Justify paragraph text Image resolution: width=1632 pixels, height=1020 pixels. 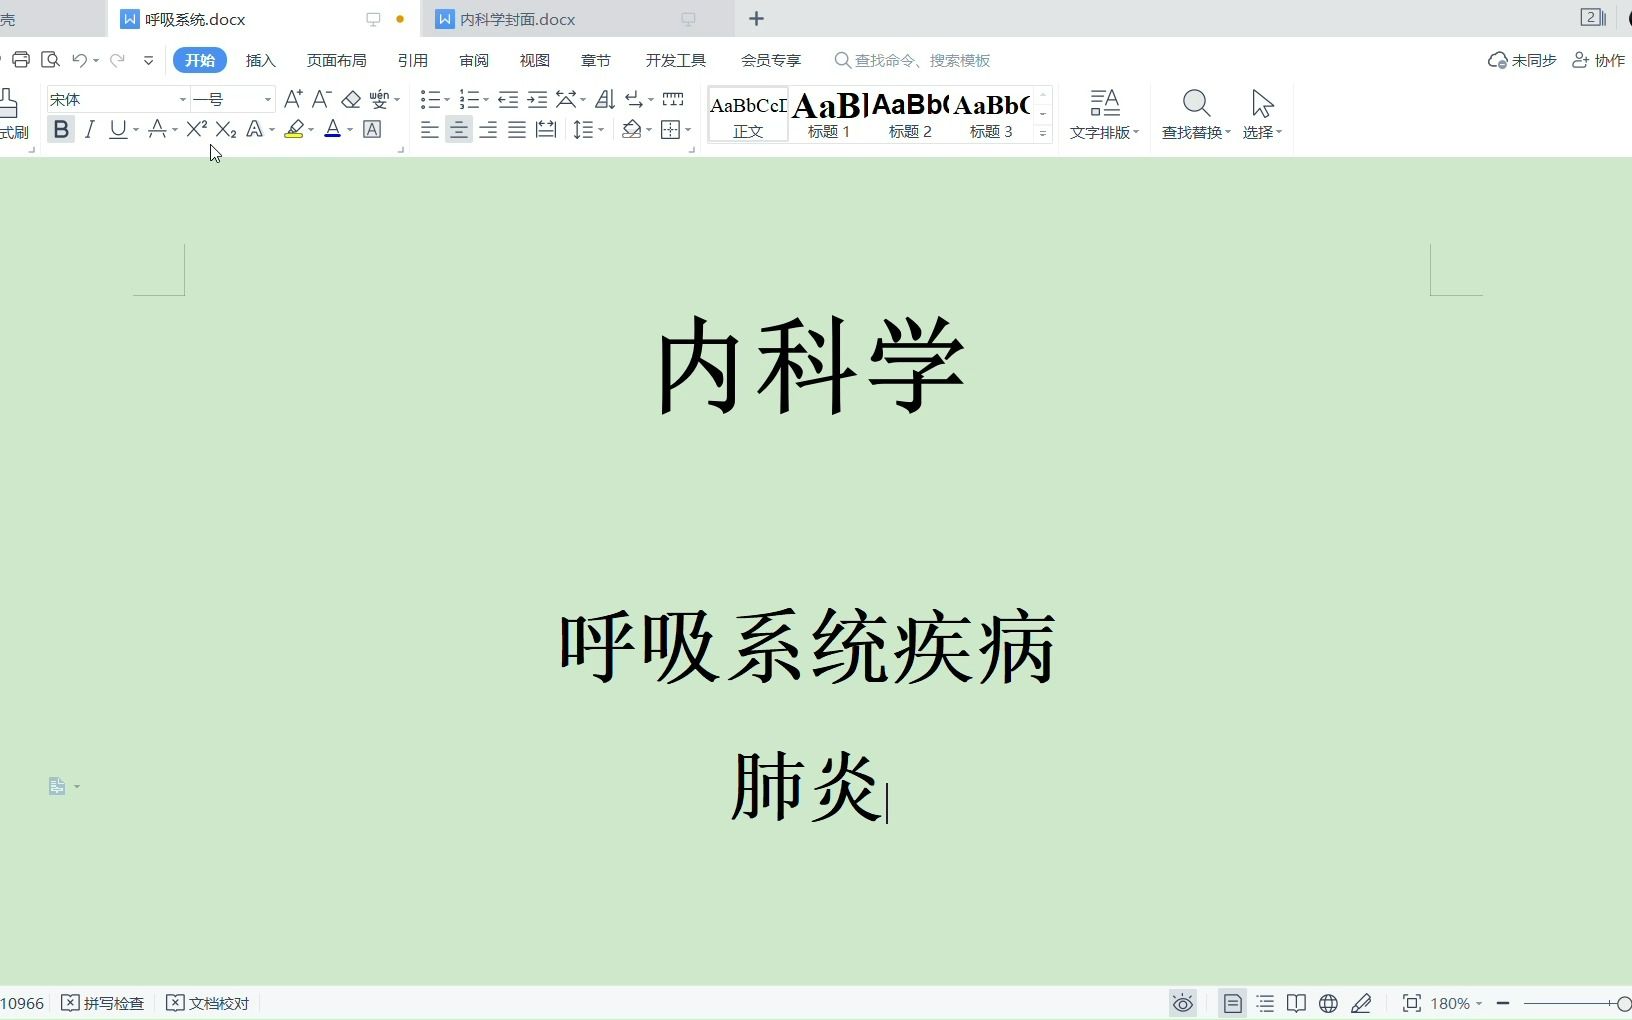click(x=517, y=130)
